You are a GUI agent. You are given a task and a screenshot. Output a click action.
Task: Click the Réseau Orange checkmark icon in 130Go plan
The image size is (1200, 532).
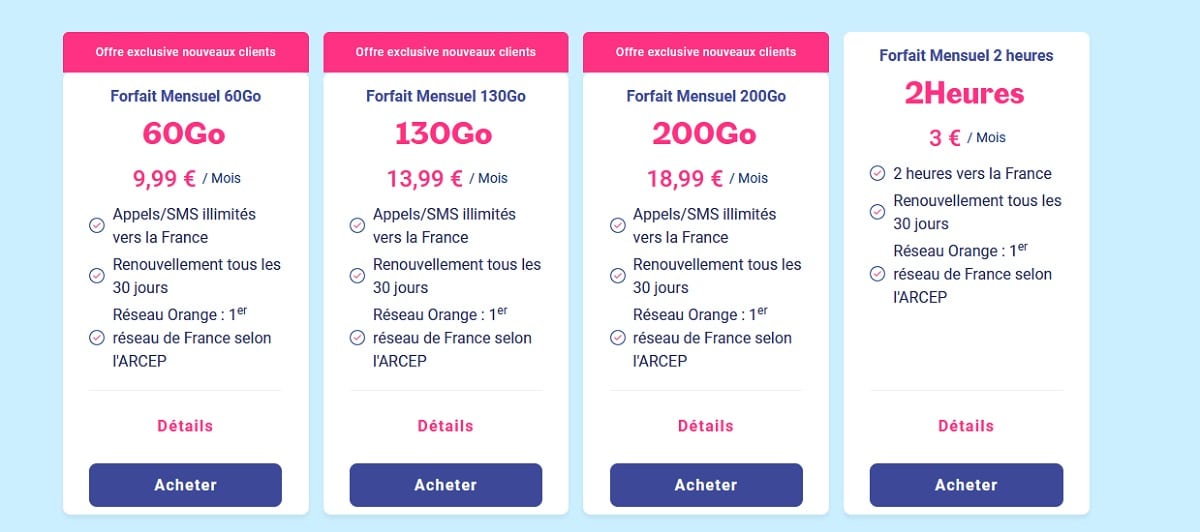(x=357, y=337)
